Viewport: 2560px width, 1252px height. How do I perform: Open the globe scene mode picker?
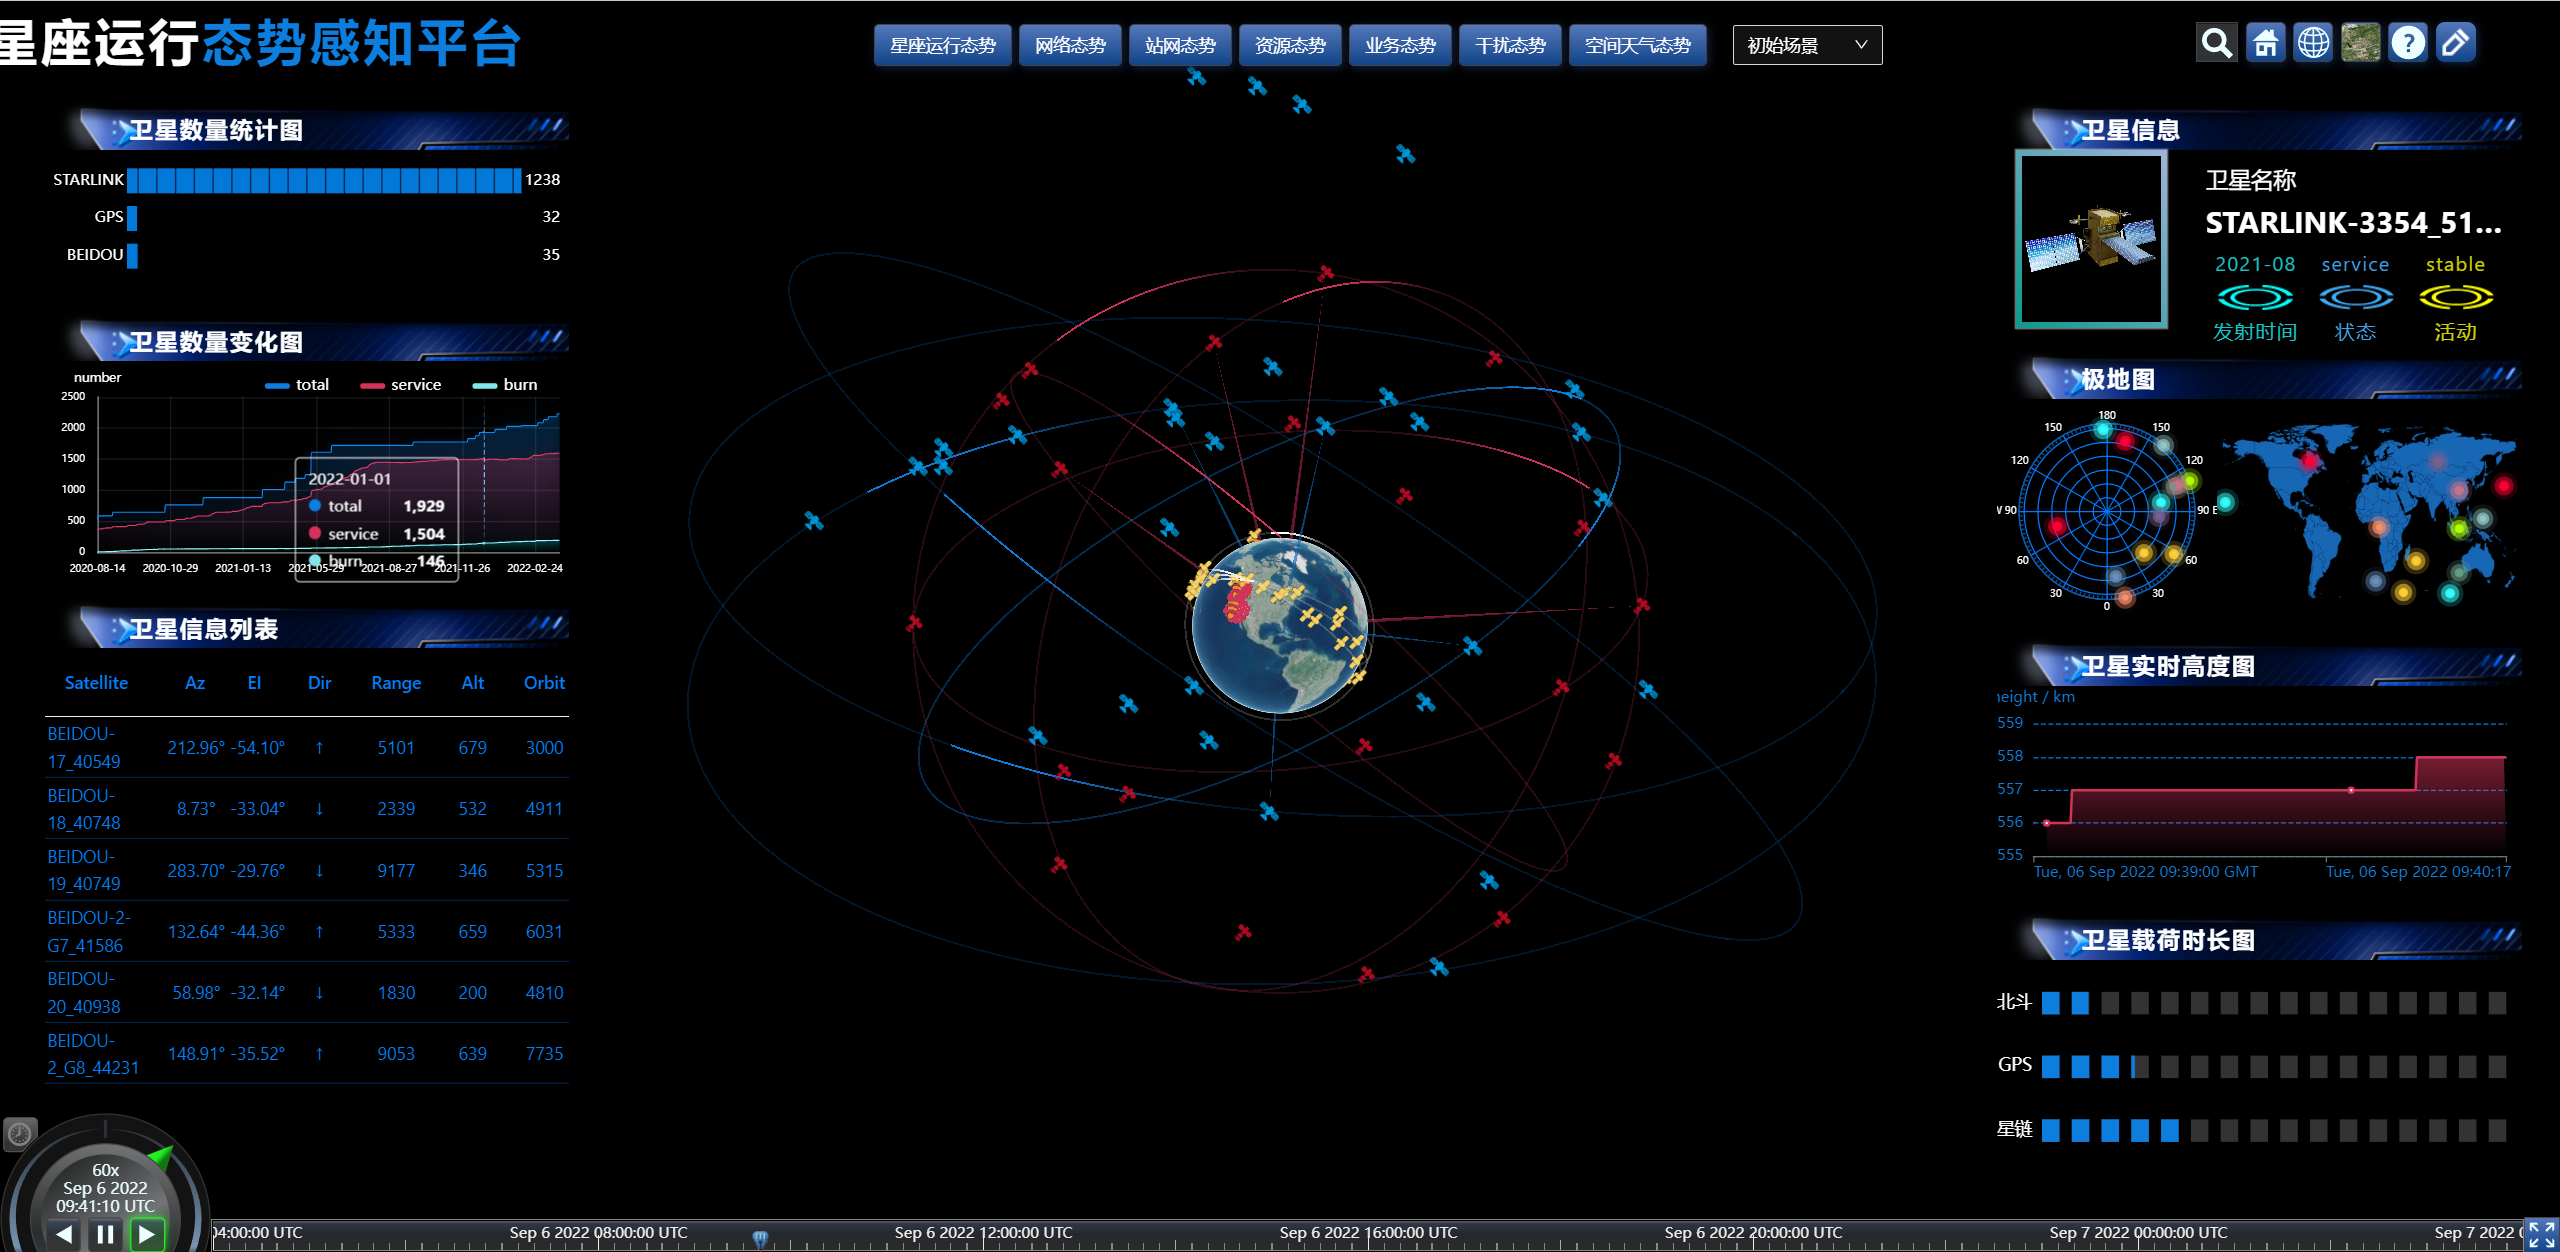[x=2313, y=43]
